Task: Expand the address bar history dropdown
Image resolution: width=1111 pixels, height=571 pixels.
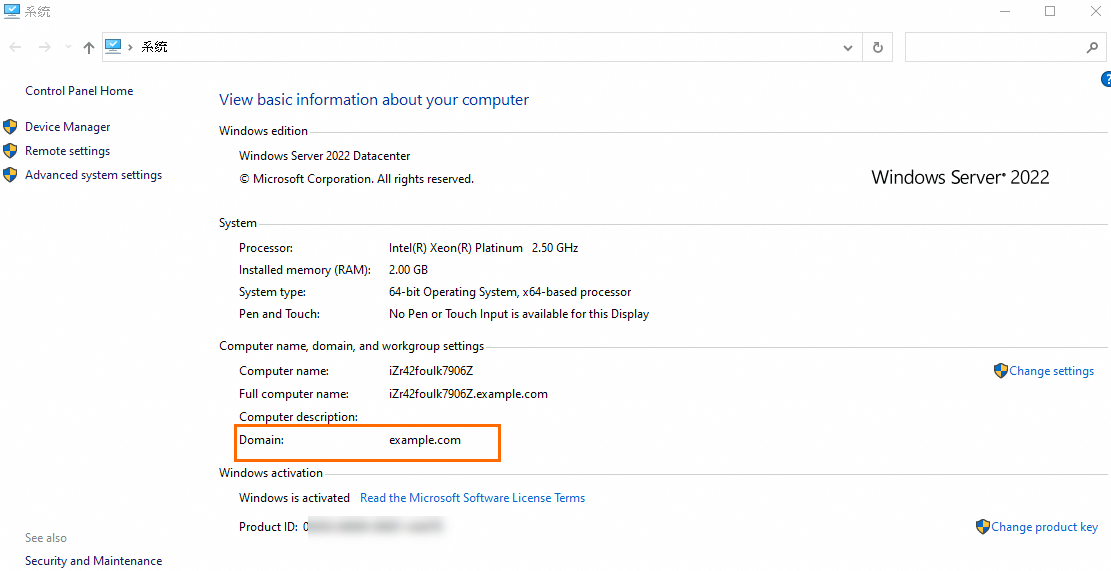Action: click(848, 47)
